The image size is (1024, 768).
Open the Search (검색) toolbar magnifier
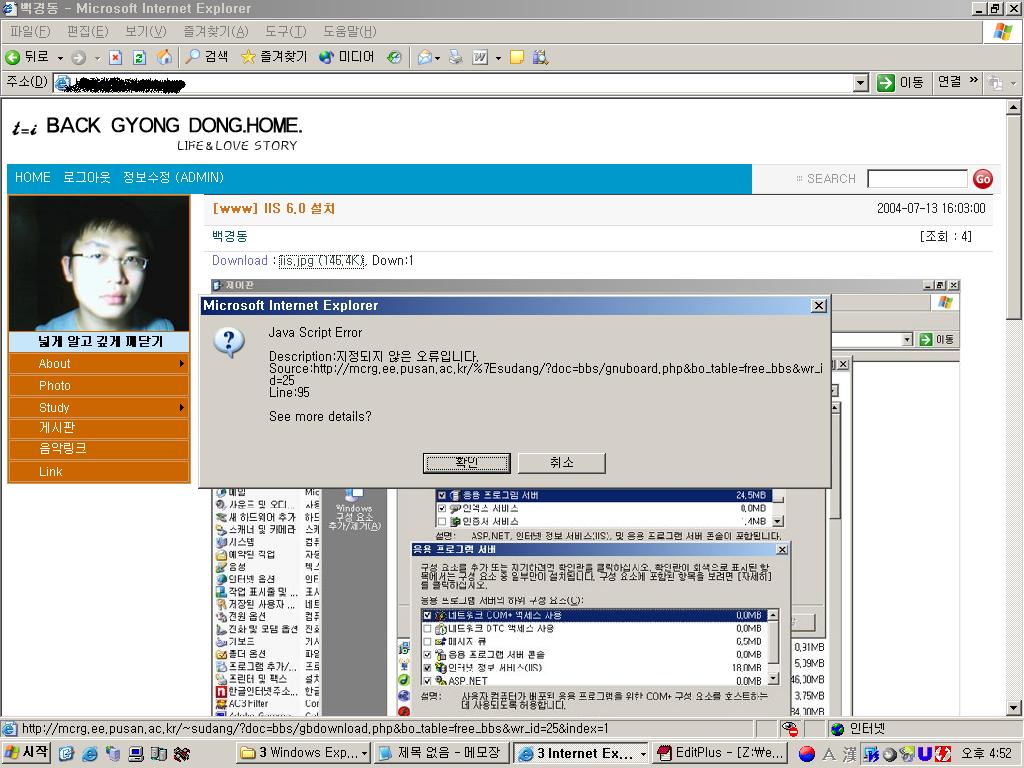pos(194,57)
